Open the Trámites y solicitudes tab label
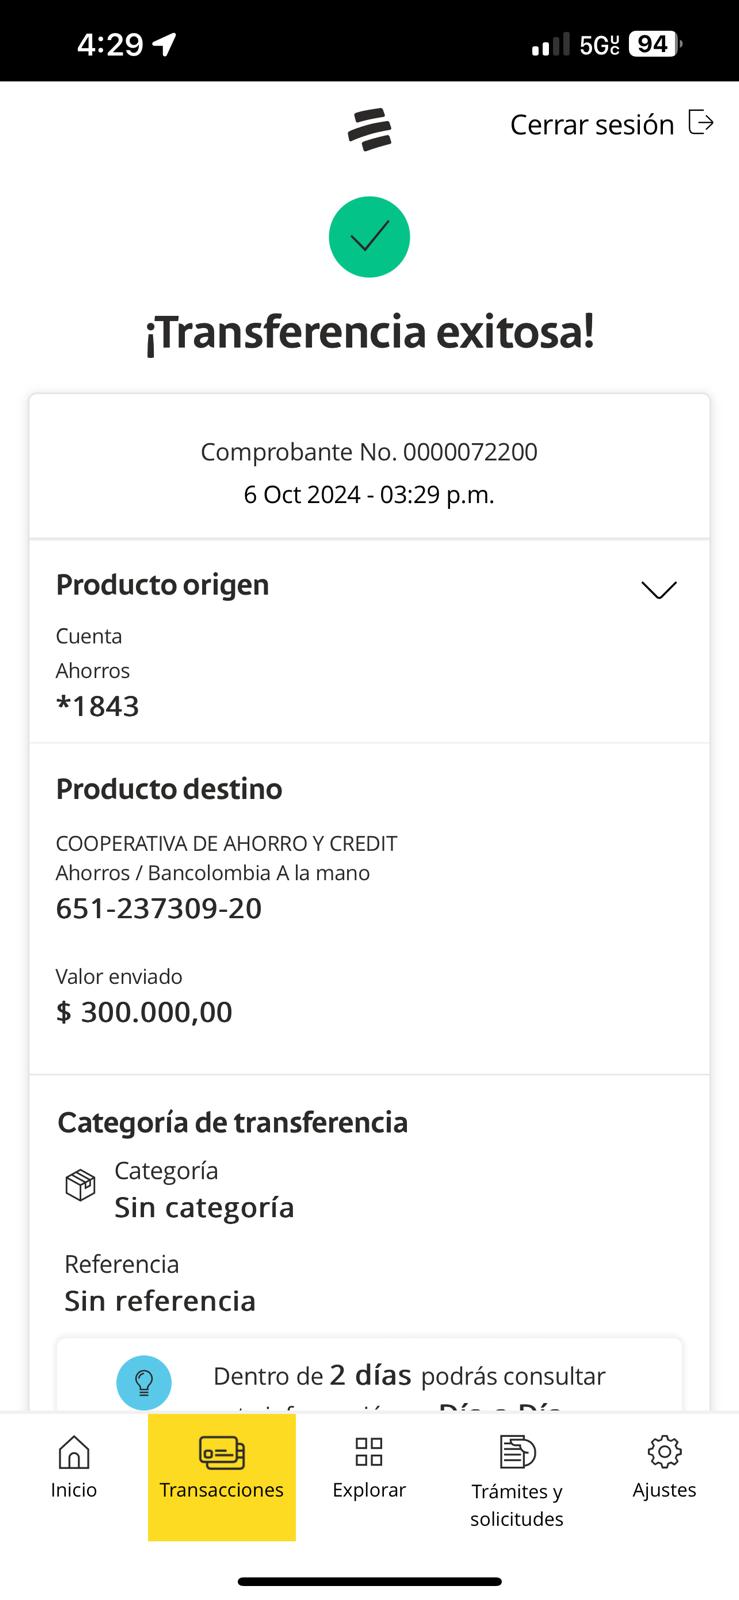The height and width of the screenshot is (1600, 739). [517, 1505]
